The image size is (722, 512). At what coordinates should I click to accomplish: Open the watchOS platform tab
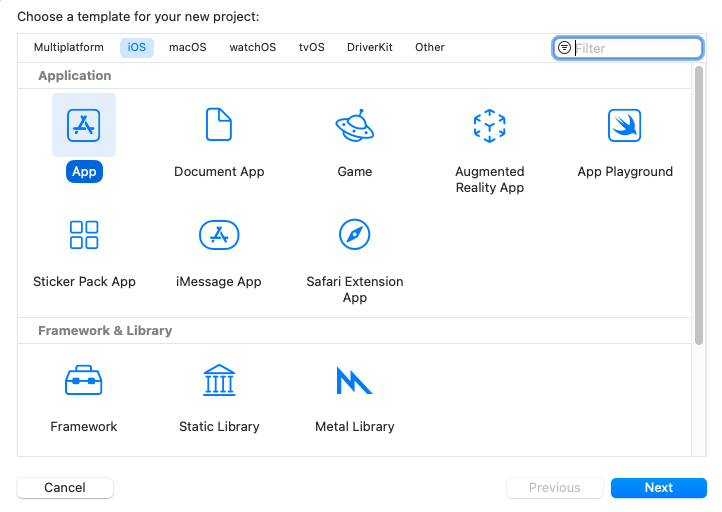252,47
